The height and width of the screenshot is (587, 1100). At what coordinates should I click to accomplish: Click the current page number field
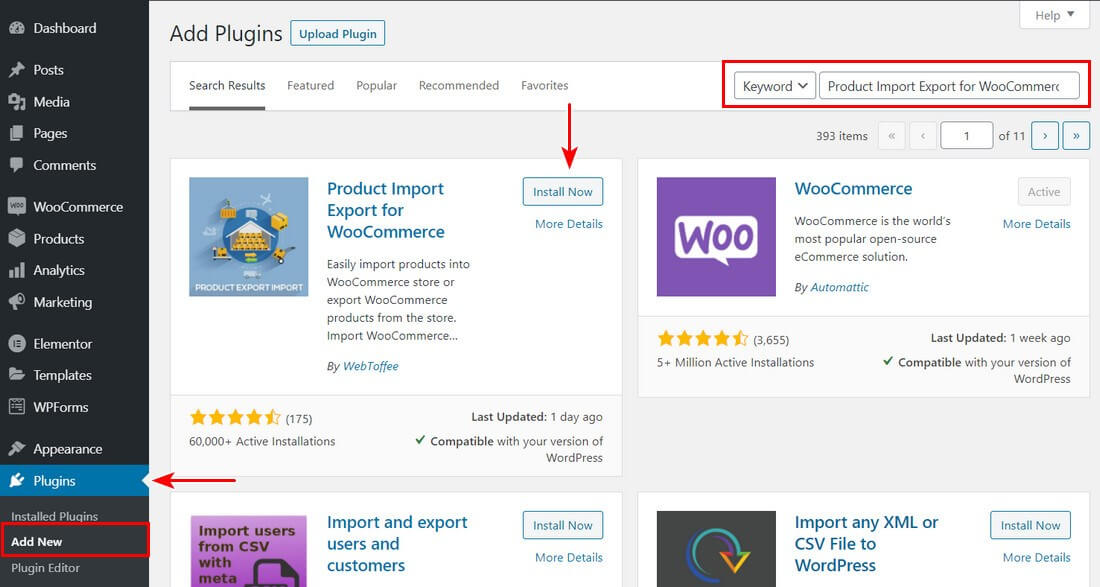pyautogui.click(x=966, y=136)
